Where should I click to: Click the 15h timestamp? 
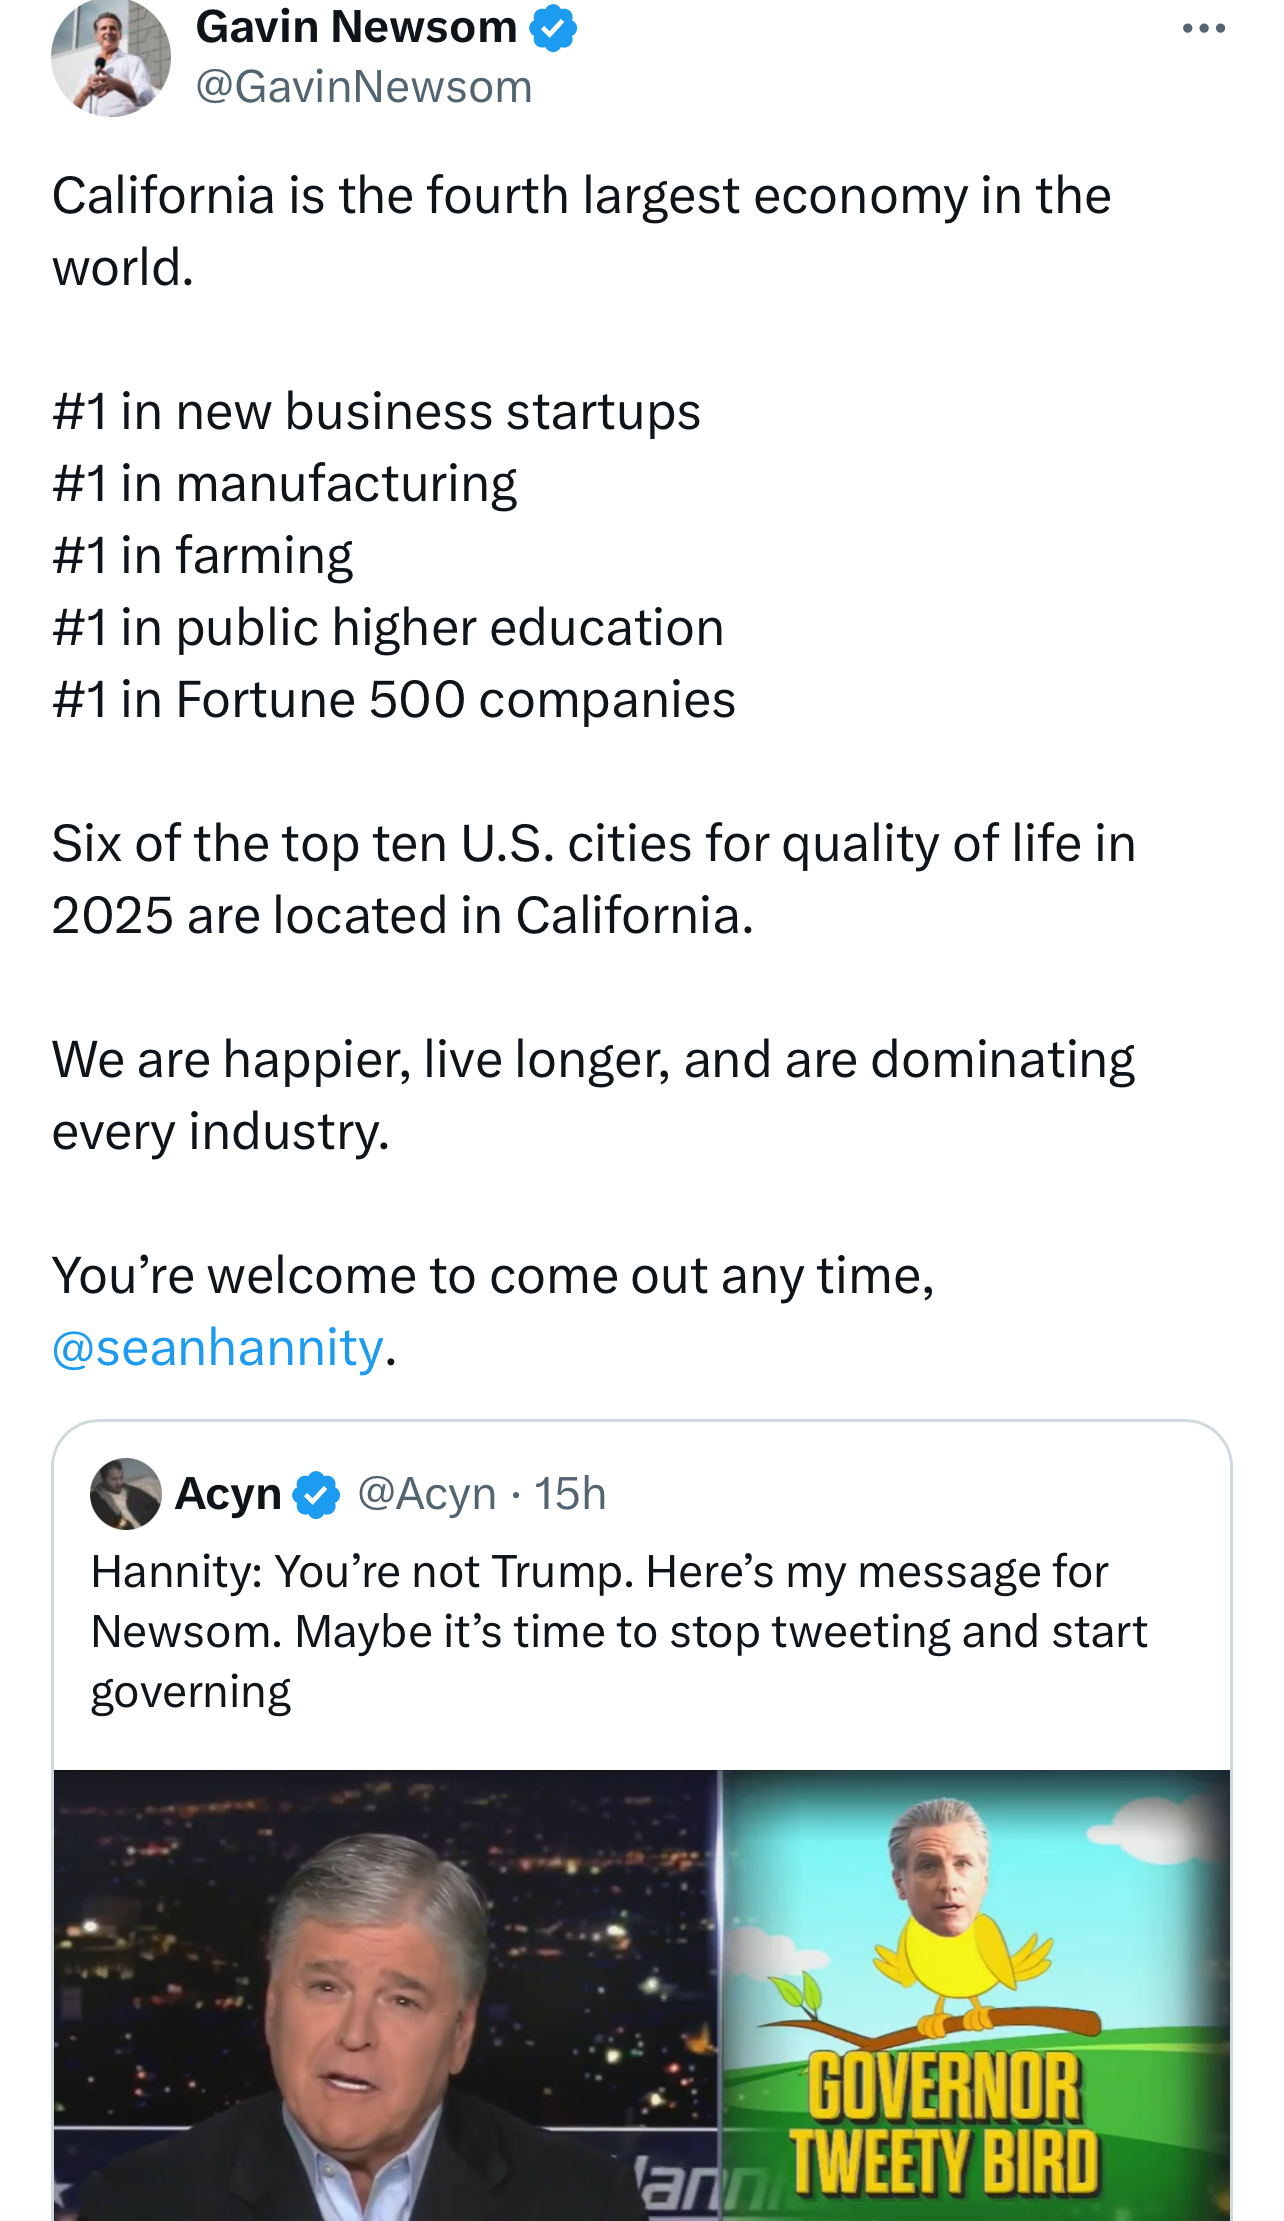(570, 1494)
